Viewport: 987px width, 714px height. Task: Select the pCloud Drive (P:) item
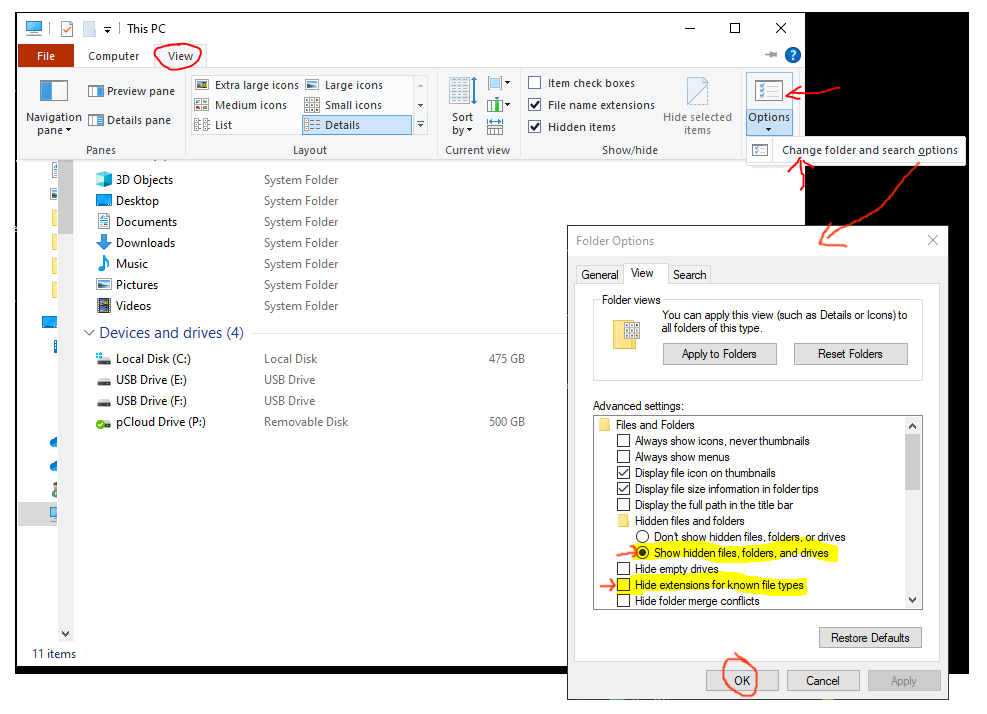click(160, 422)
